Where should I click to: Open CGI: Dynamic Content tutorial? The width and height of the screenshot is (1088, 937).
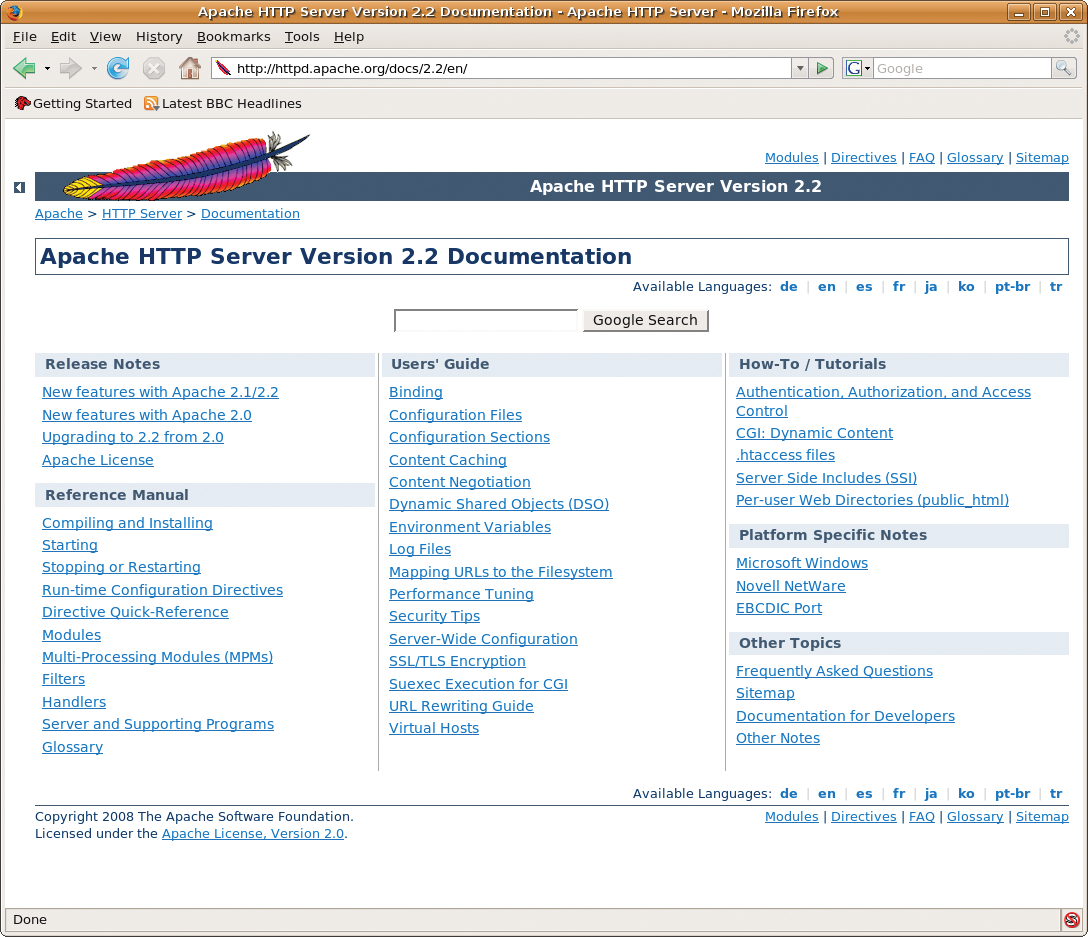(815, 433)
